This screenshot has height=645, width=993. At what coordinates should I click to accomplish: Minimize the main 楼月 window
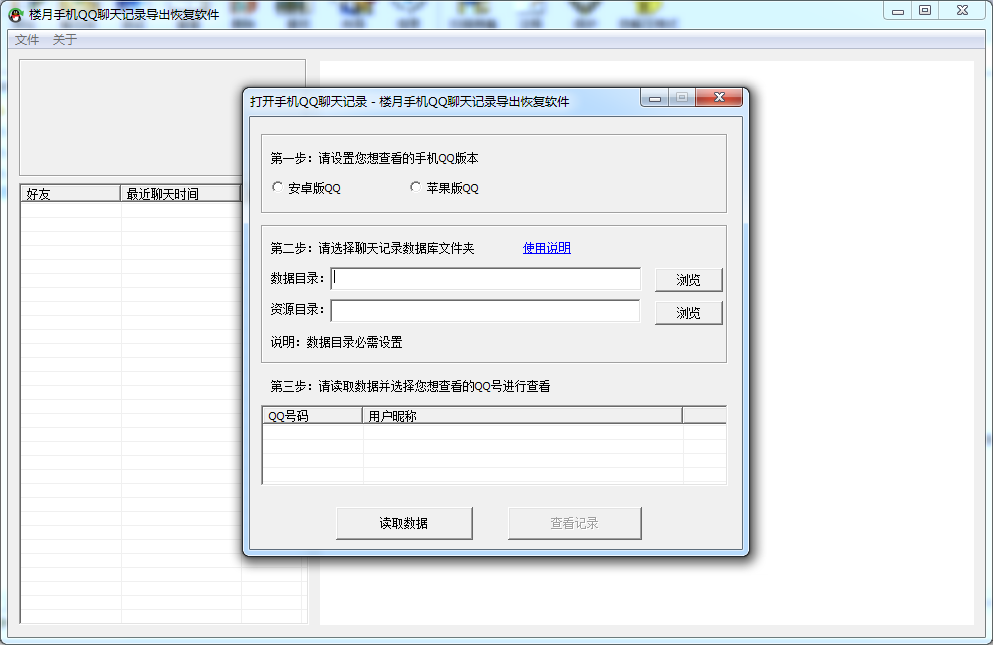(x=897, y=11)
